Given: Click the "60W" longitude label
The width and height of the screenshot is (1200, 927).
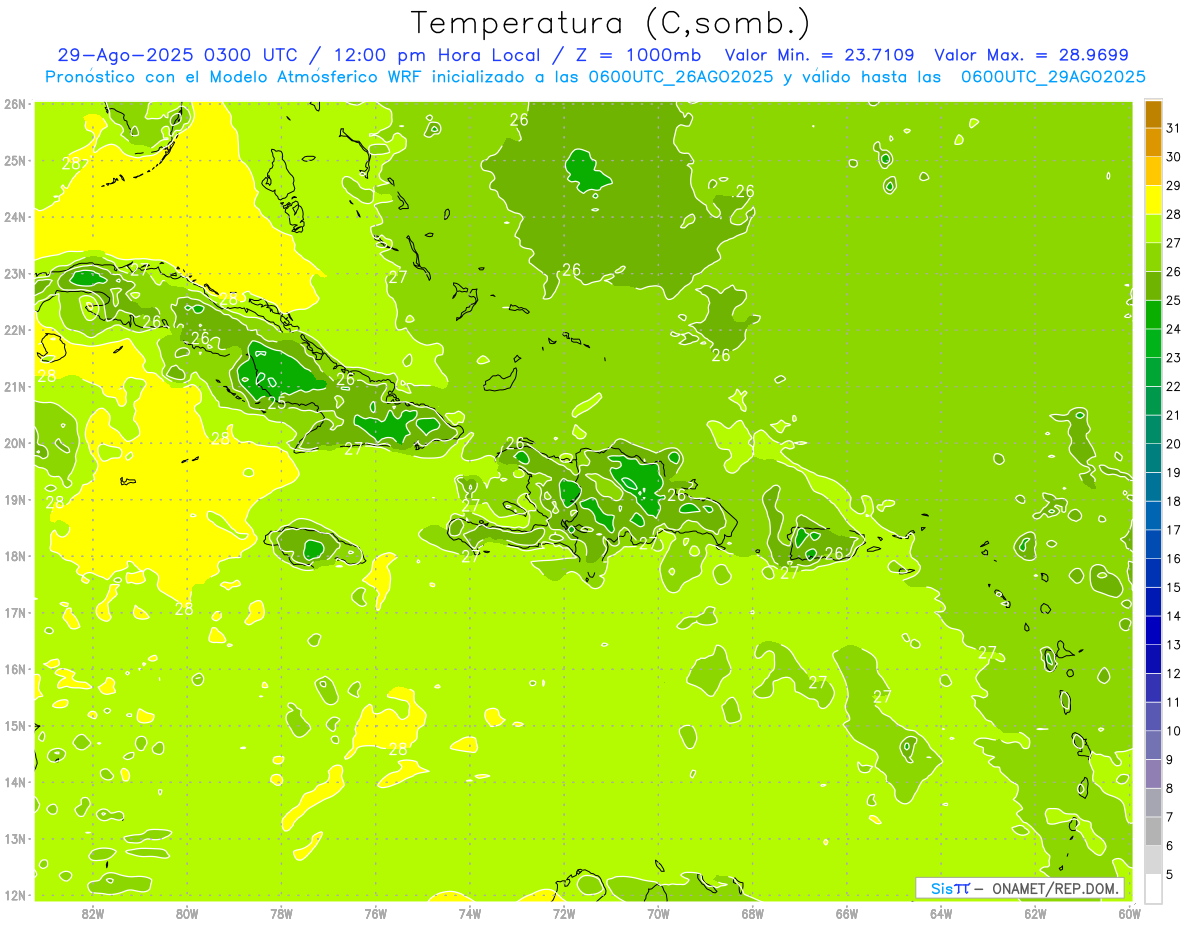Looking at the screenshot, I should click(x=1130, y=913).
